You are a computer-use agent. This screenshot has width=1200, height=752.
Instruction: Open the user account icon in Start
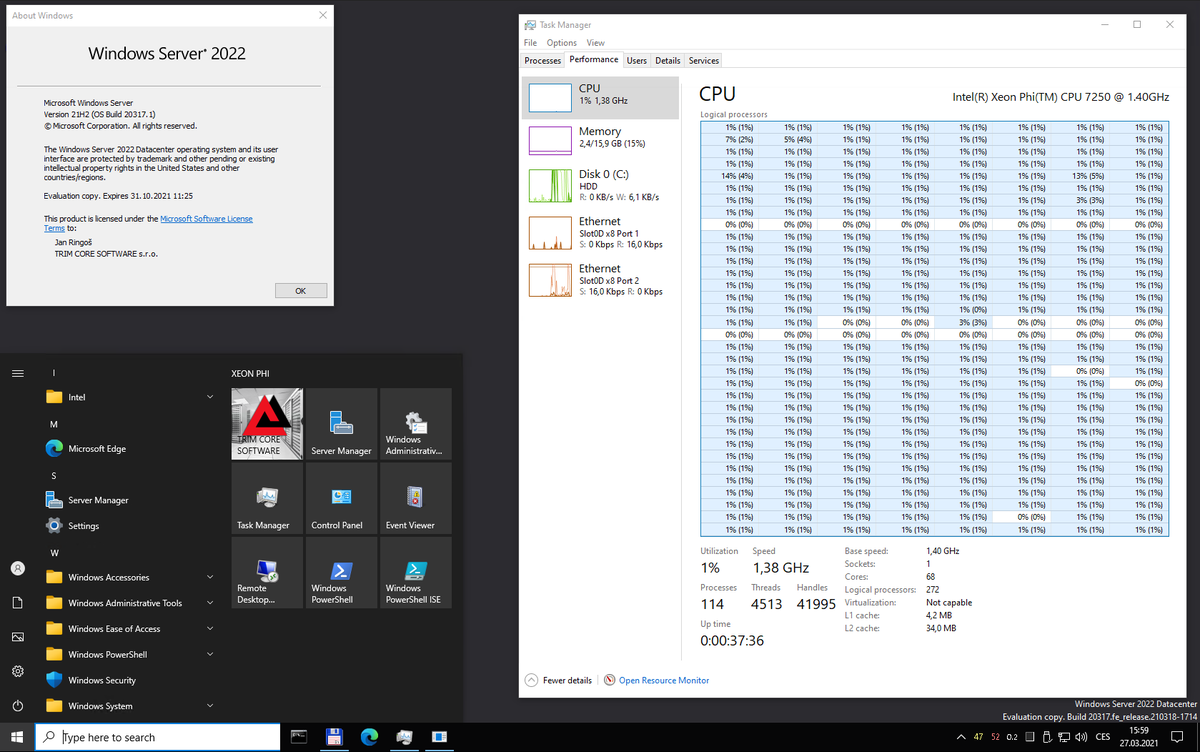(17, 568)
